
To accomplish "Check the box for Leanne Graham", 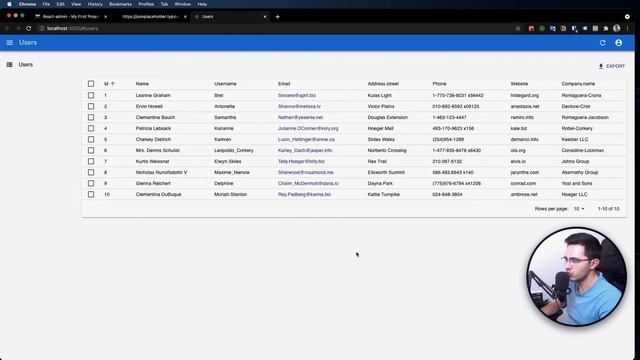I will pos(91,95).
